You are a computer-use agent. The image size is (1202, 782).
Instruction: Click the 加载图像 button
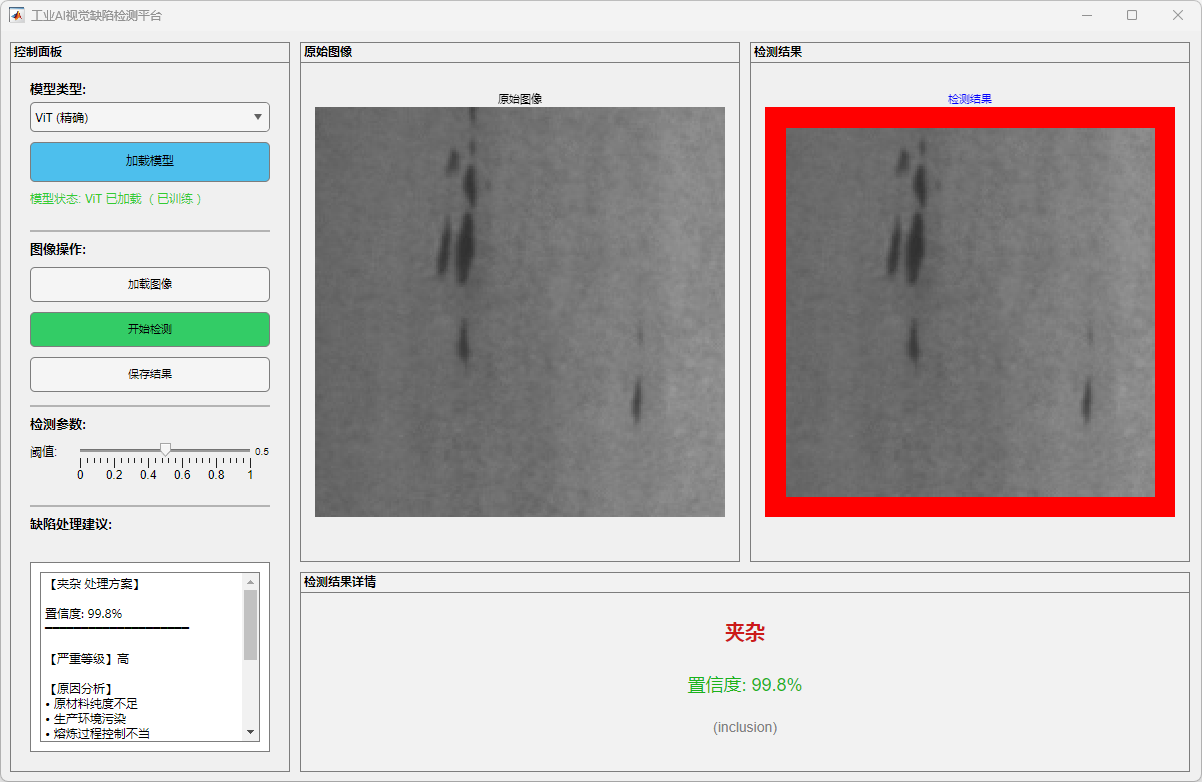point(150,284)
